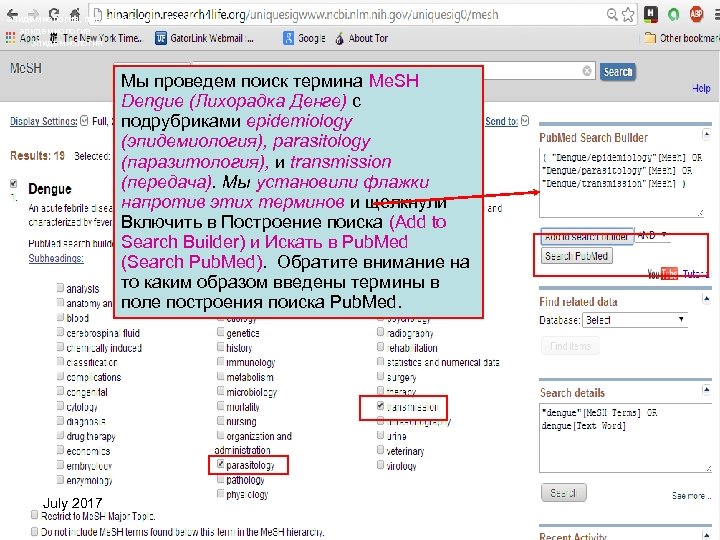This screenshot has width=720, height=540.
Task: Uncheck the transmission subheading
Action: tap(380, 405)
